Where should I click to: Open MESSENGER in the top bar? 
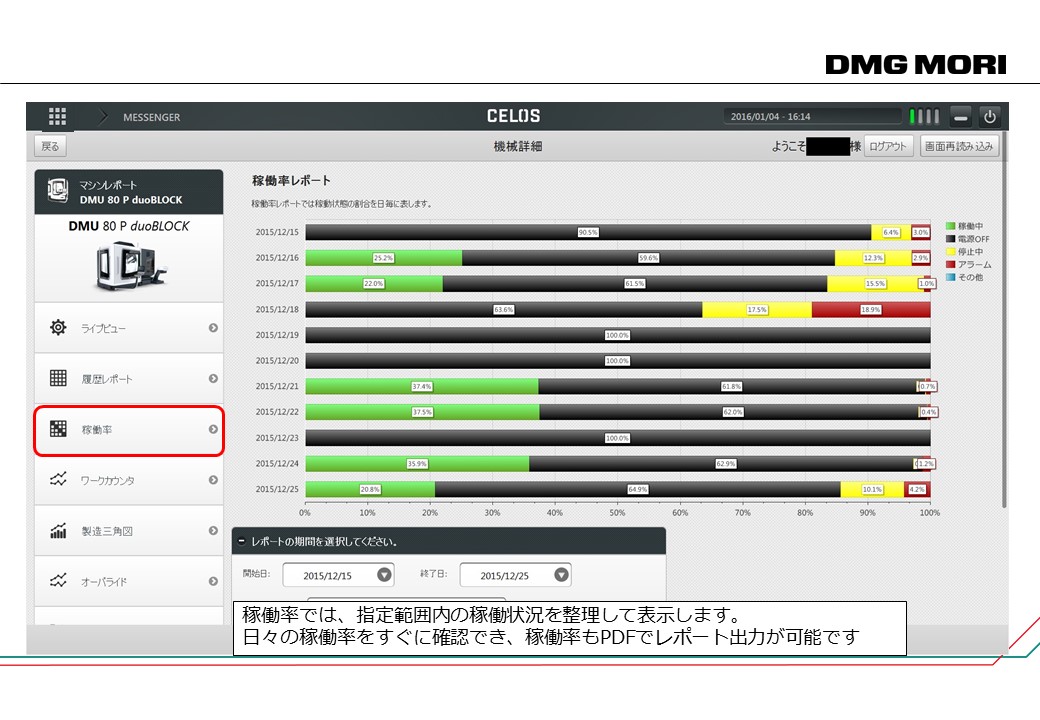[x=151, y=117]
